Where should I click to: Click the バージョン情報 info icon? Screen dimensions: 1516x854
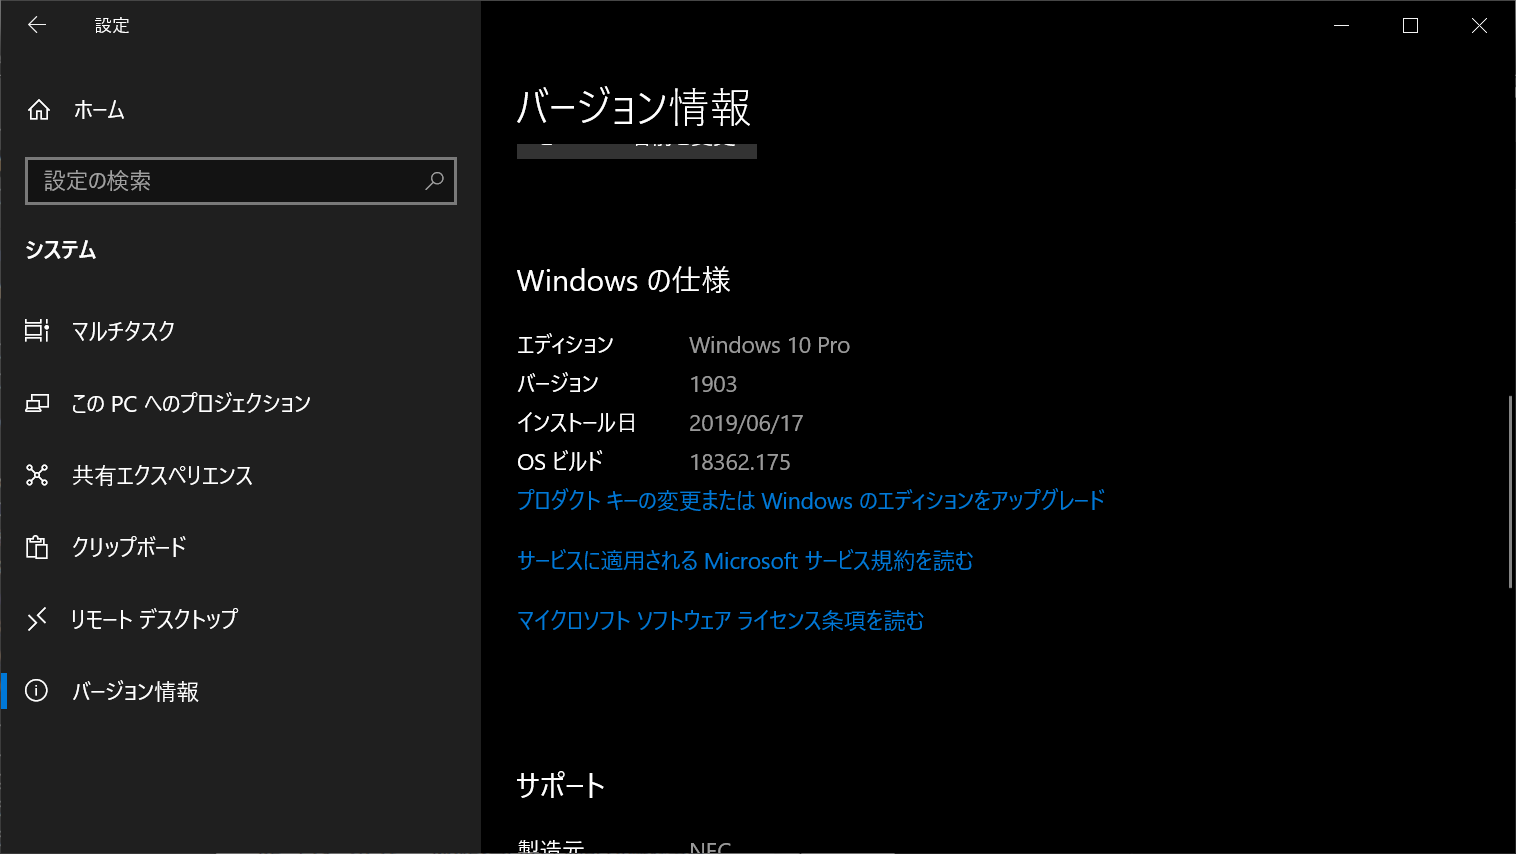pyautogui.click(x=37, y=691)
